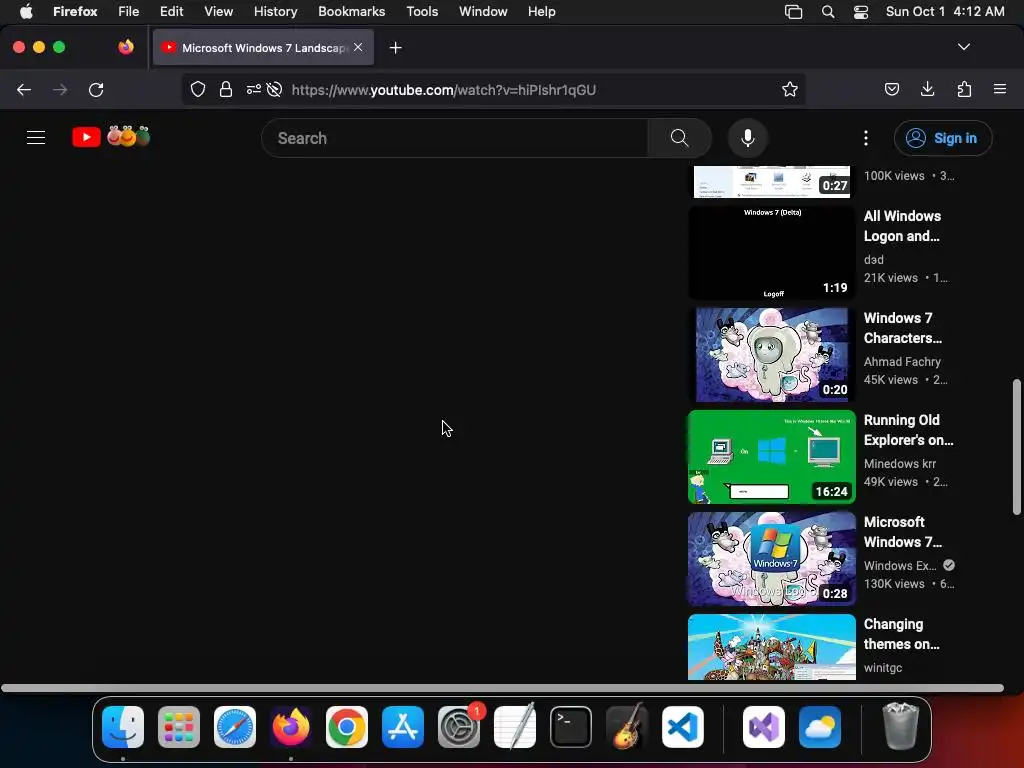
Task: Play Microsoft Windows 7 0:28 thumbnail
Action: coord(771,558)
